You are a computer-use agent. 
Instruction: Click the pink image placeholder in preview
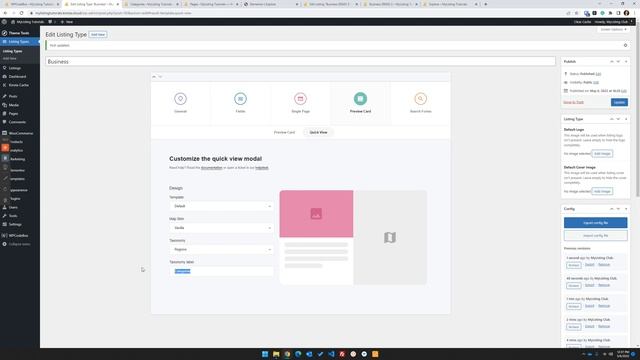tap(316, 213)
